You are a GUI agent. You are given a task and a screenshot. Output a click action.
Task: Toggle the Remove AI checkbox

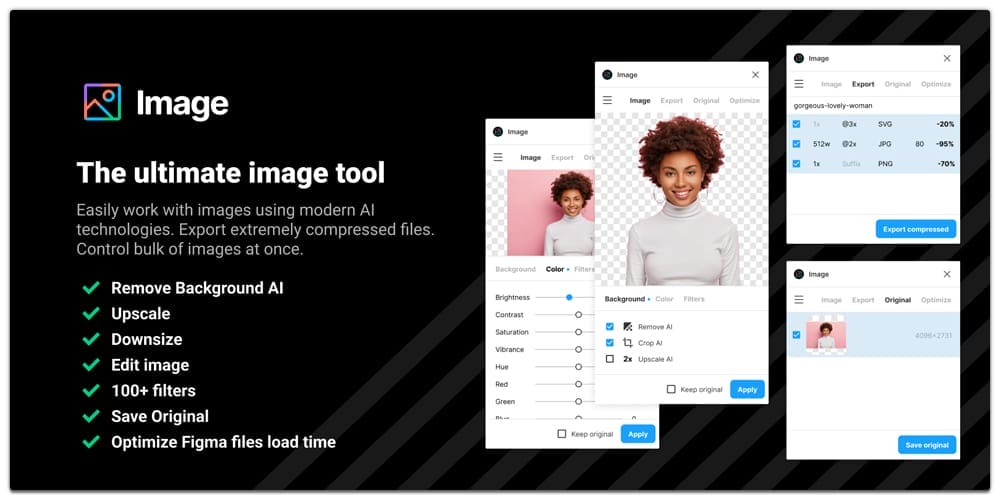[x=610, y=327]
